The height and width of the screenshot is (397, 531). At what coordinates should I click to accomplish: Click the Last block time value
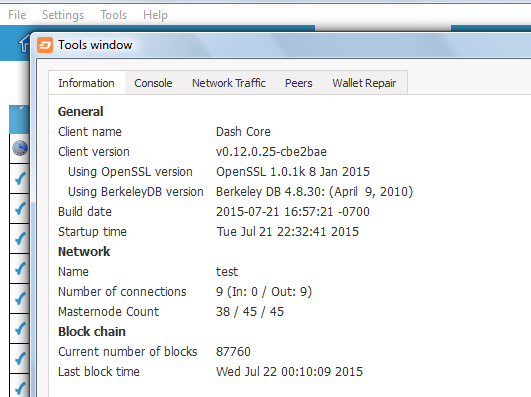point(290,372)
